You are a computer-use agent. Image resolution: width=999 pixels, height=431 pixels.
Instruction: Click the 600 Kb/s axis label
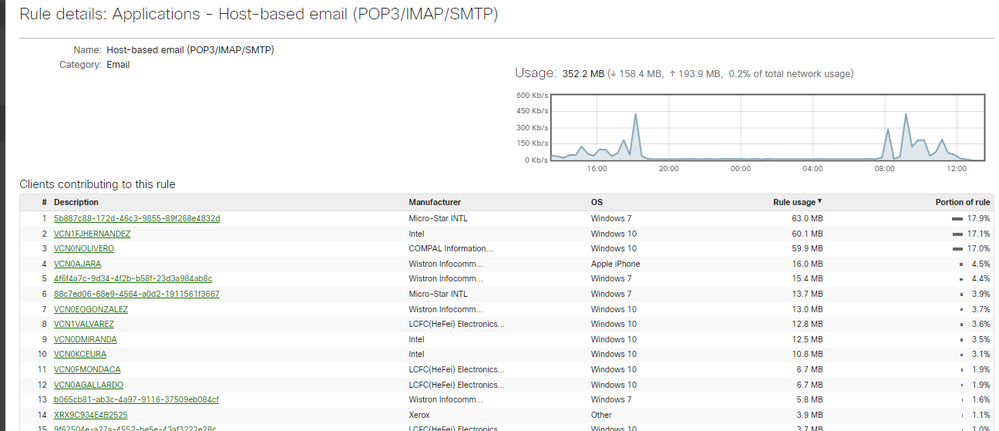click(532, 96)
